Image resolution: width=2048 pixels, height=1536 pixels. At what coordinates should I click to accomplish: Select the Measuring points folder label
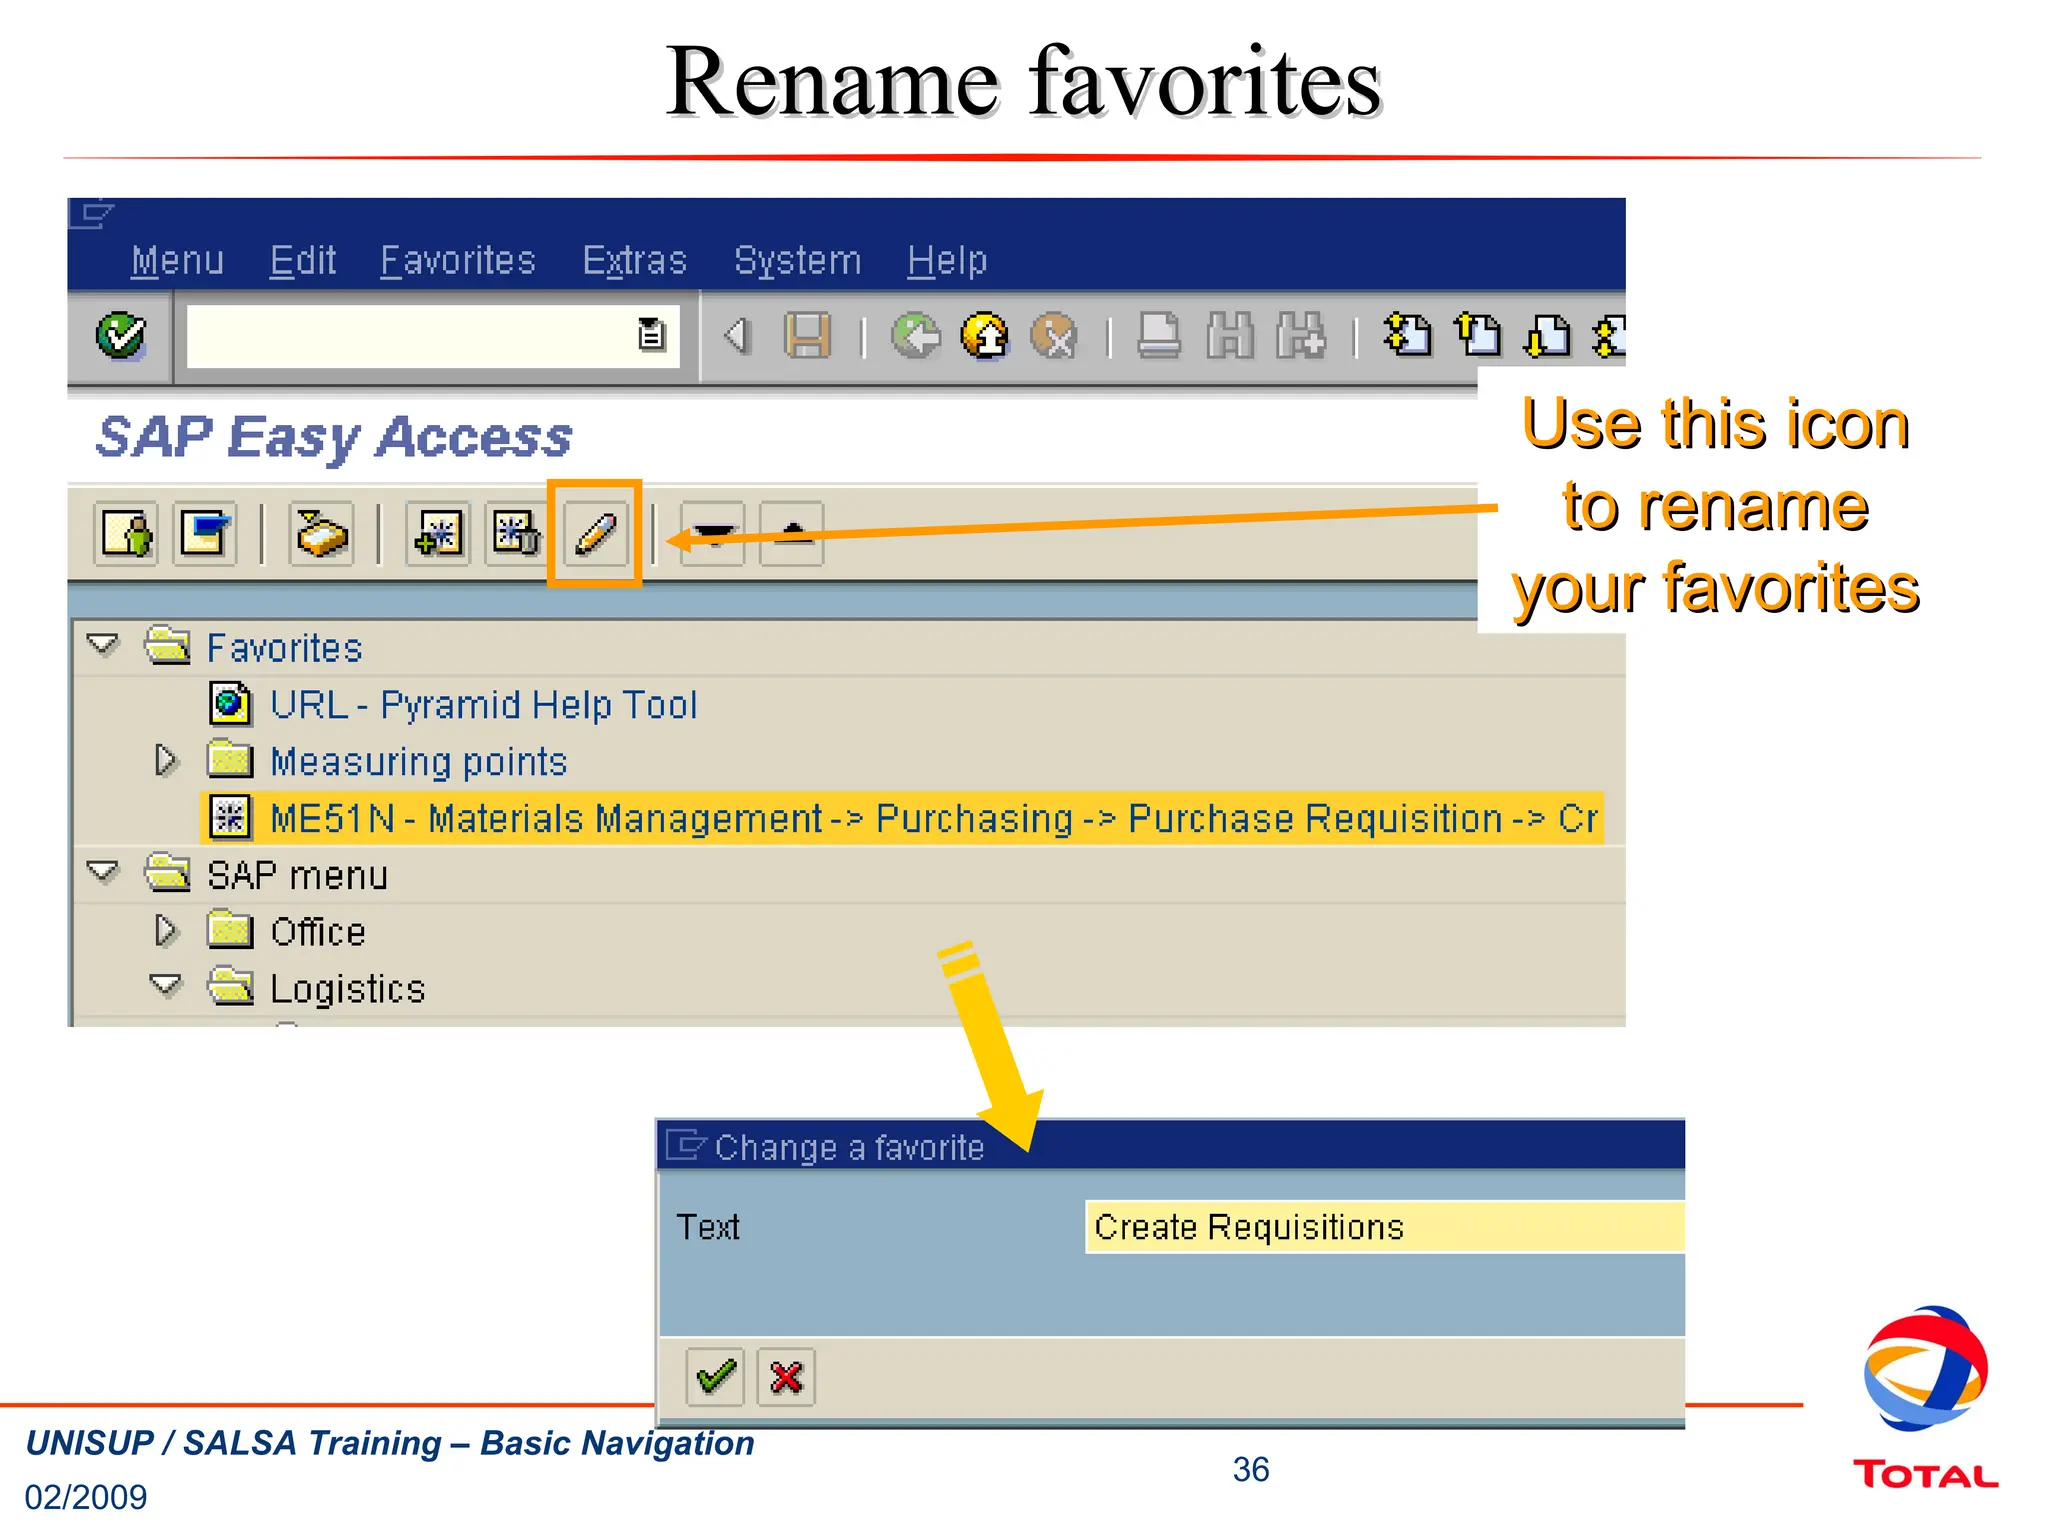click(419, 762)
